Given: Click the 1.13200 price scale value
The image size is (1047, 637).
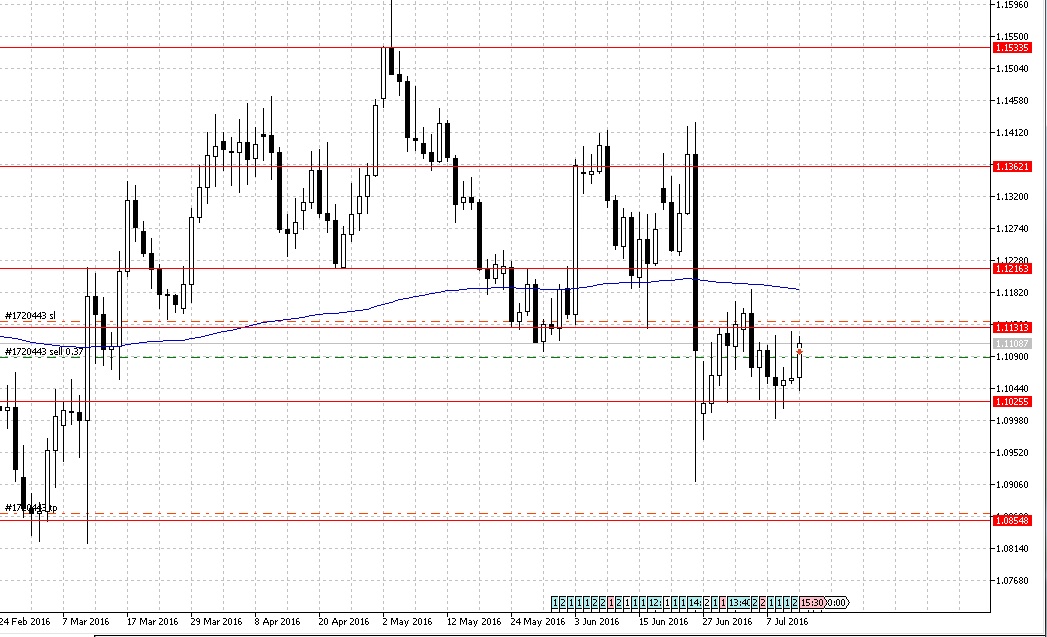Looking at the screenshot, I should tap(1012, 197).
